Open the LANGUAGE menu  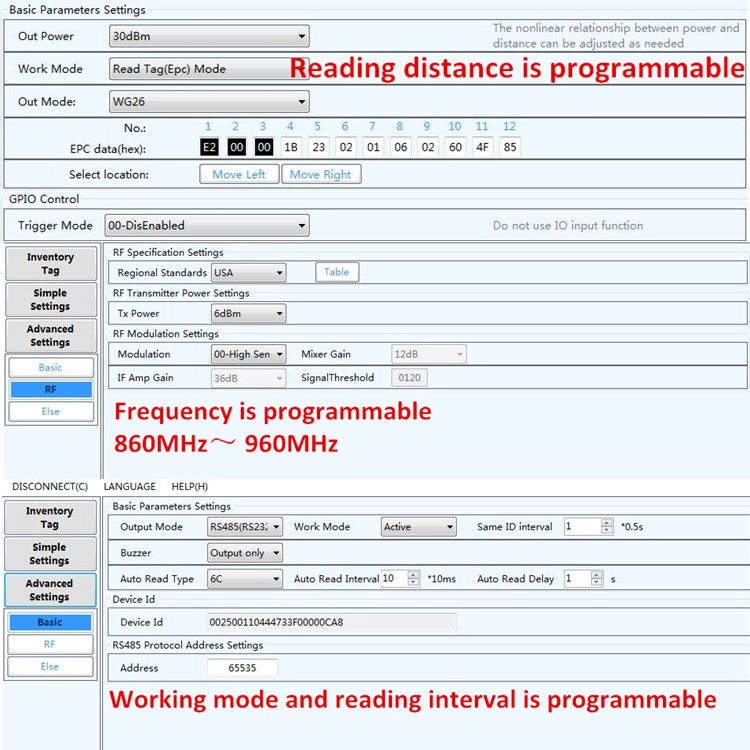click(x=130, y=486)
